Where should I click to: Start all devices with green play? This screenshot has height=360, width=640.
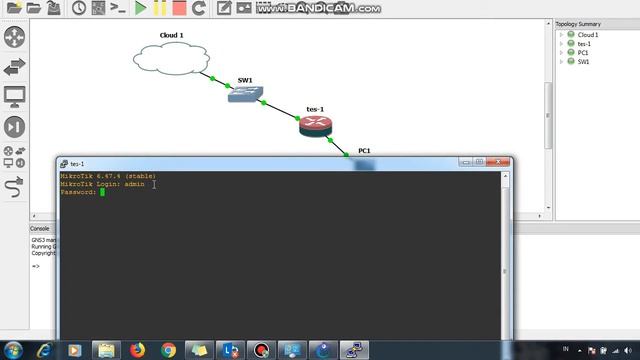[141, 8]
